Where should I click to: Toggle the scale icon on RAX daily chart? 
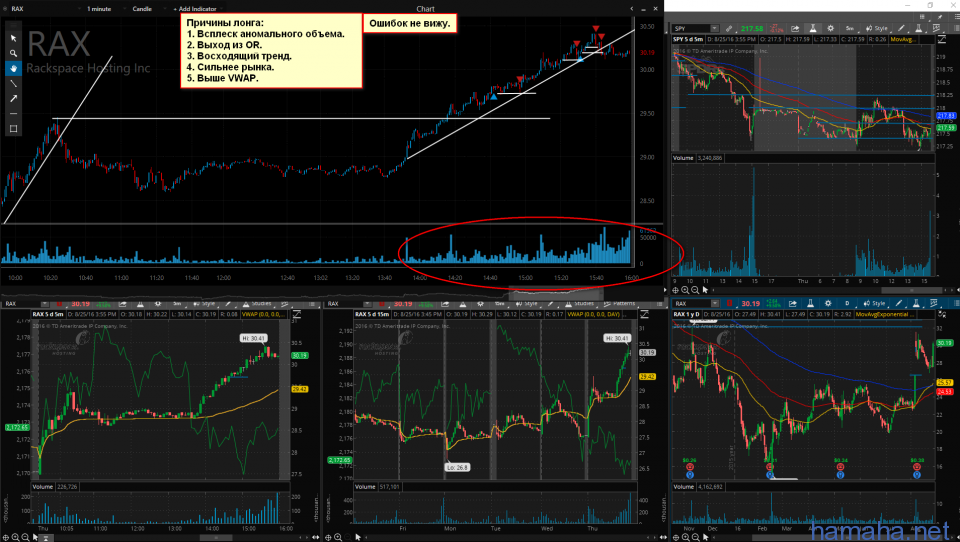[x=942, y=315]
